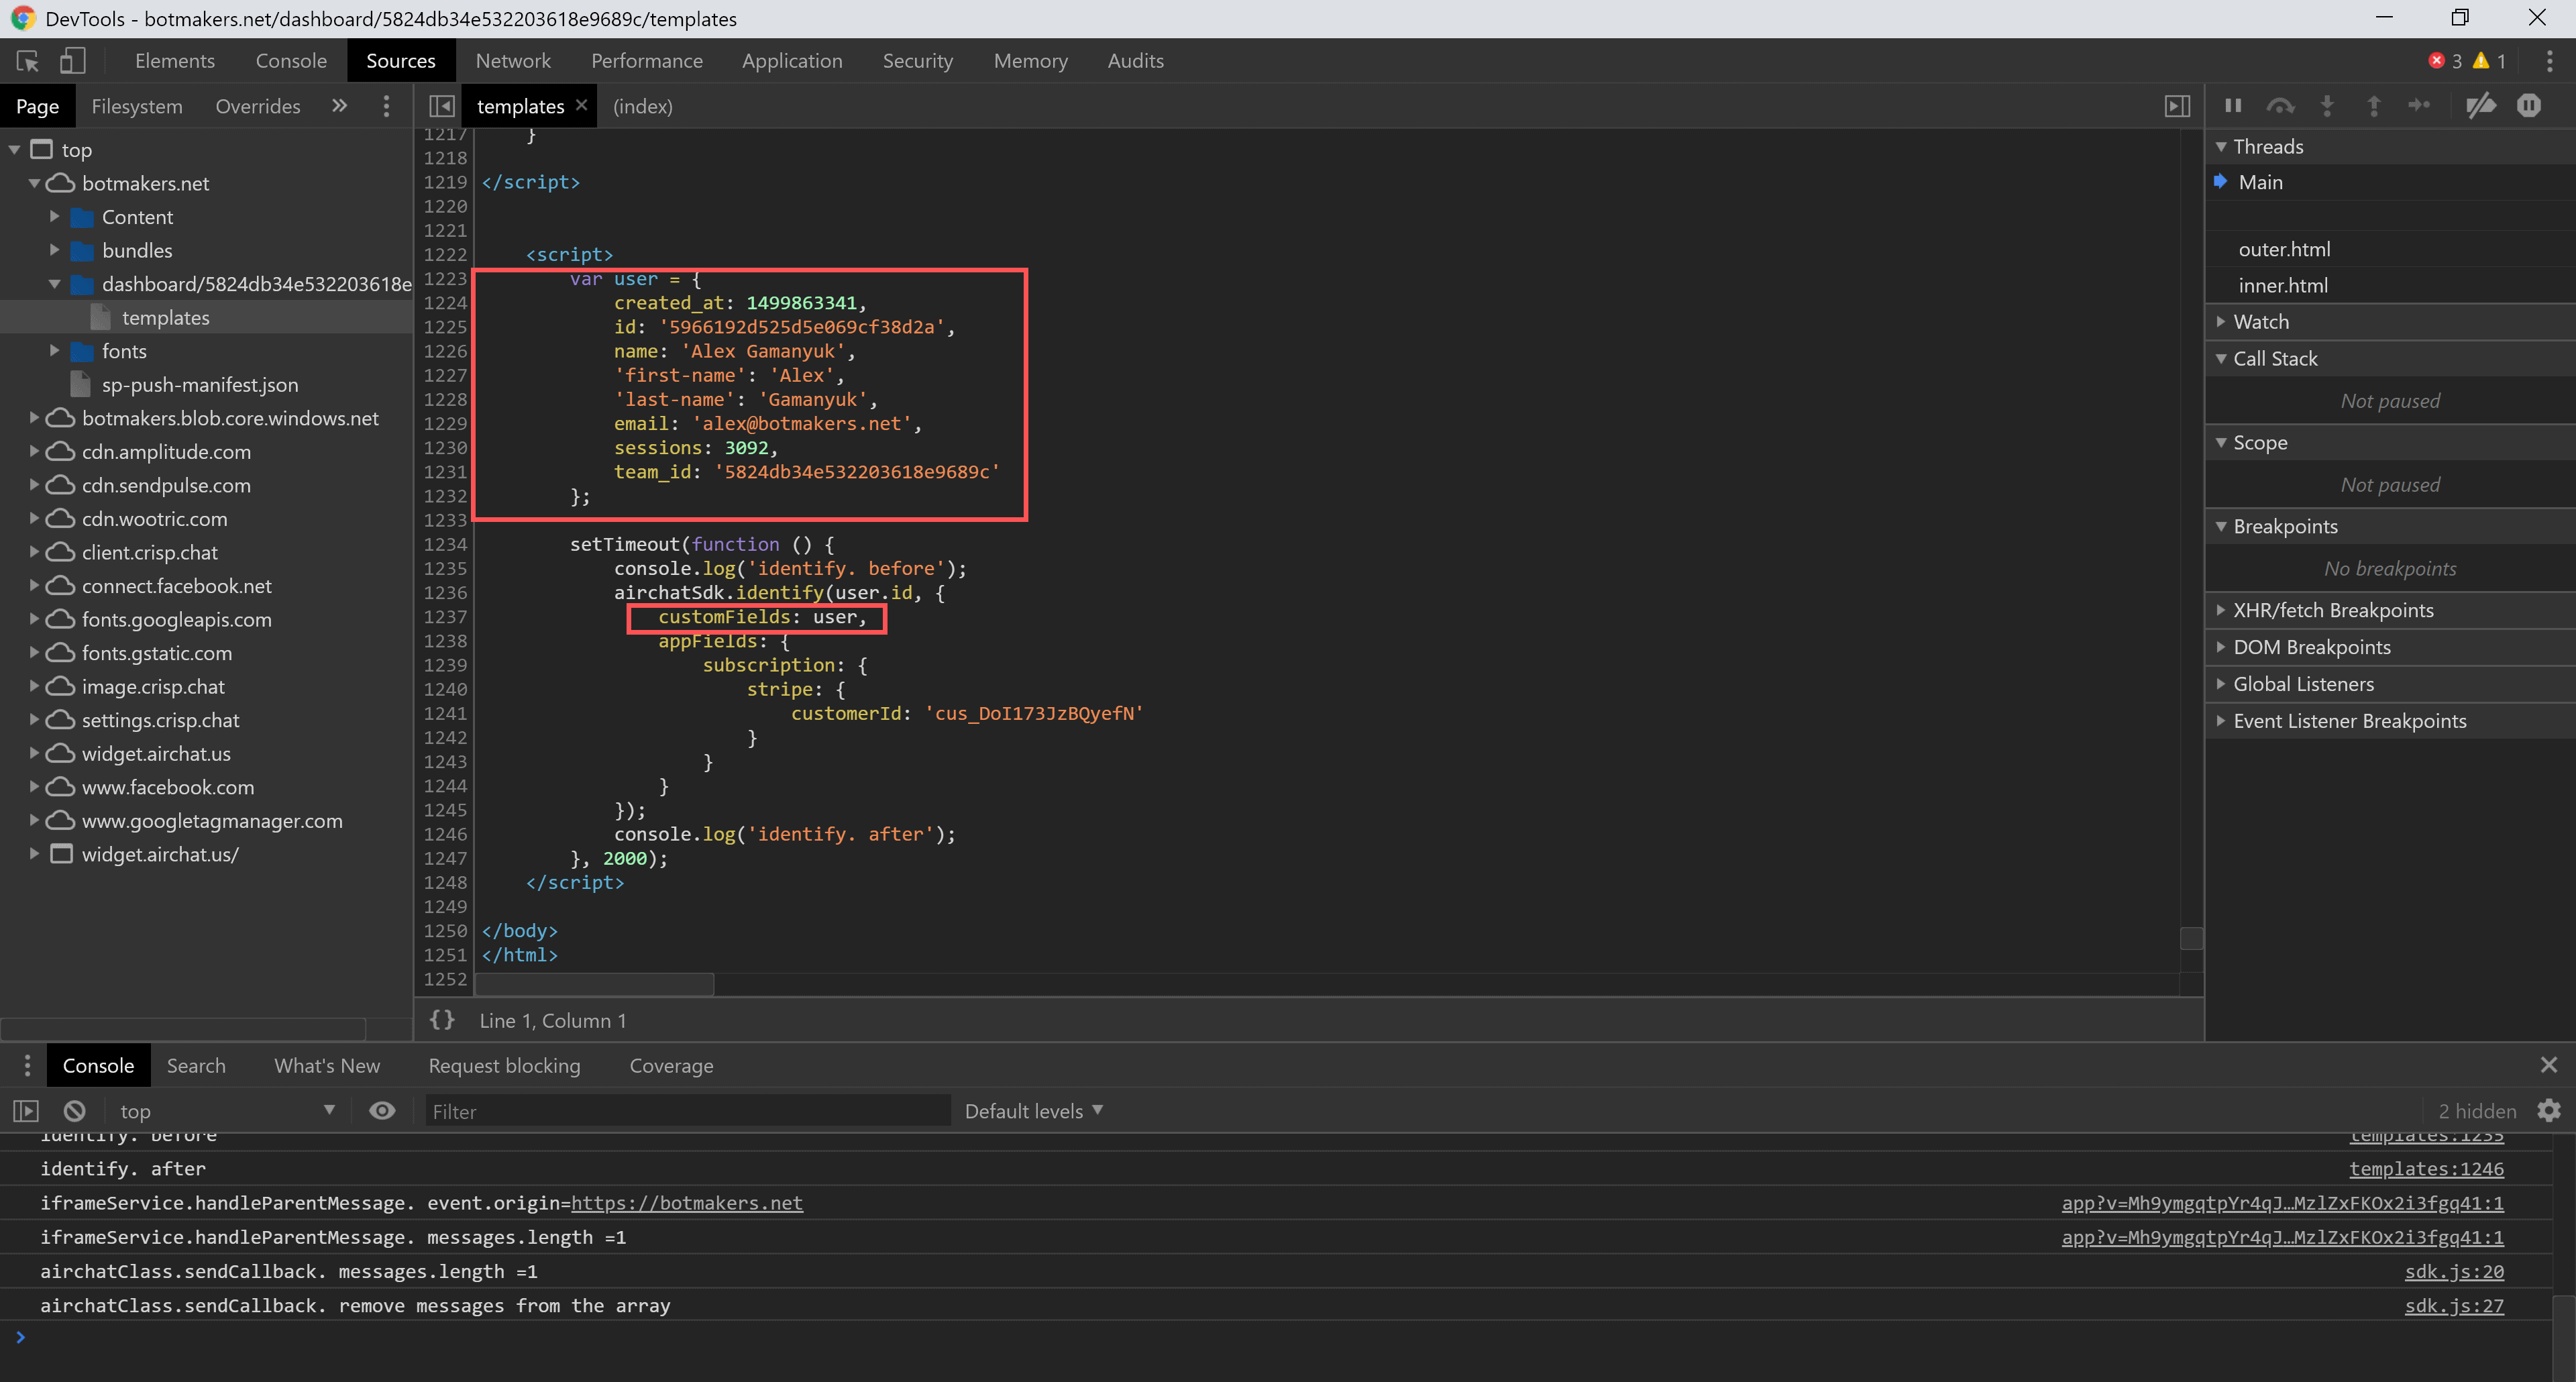
Task: Open the Performance panel
Action: (647, 61)
